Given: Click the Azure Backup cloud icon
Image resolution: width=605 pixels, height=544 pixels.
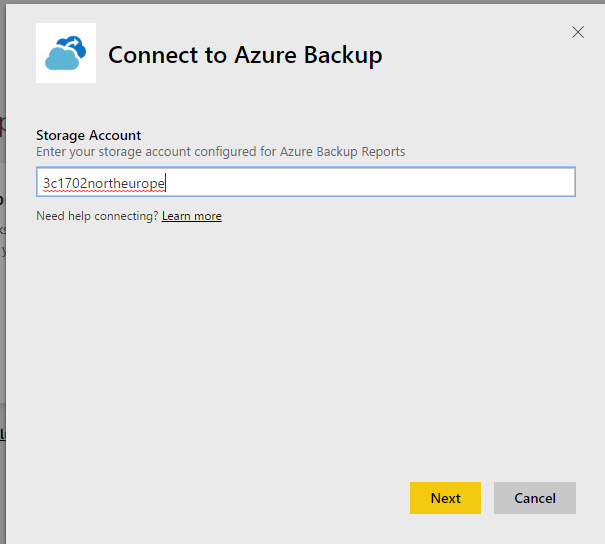Looking at the screenshot, I should [66, 52].
